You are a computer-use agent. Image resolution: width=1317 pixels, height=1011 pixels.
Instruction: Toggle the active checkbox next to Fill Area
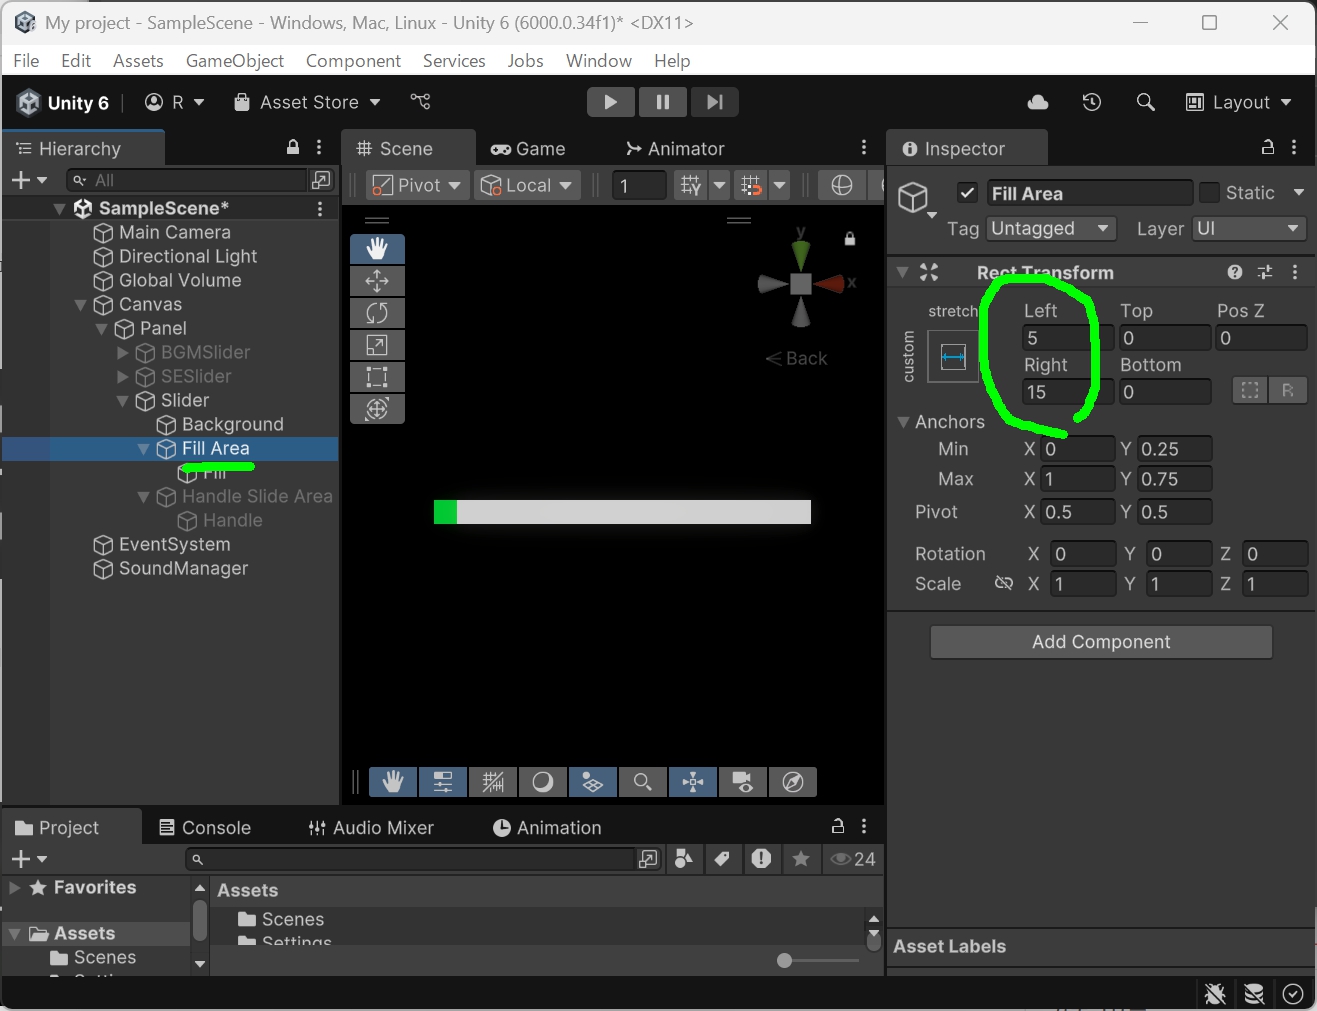click(x=967, y=192)
